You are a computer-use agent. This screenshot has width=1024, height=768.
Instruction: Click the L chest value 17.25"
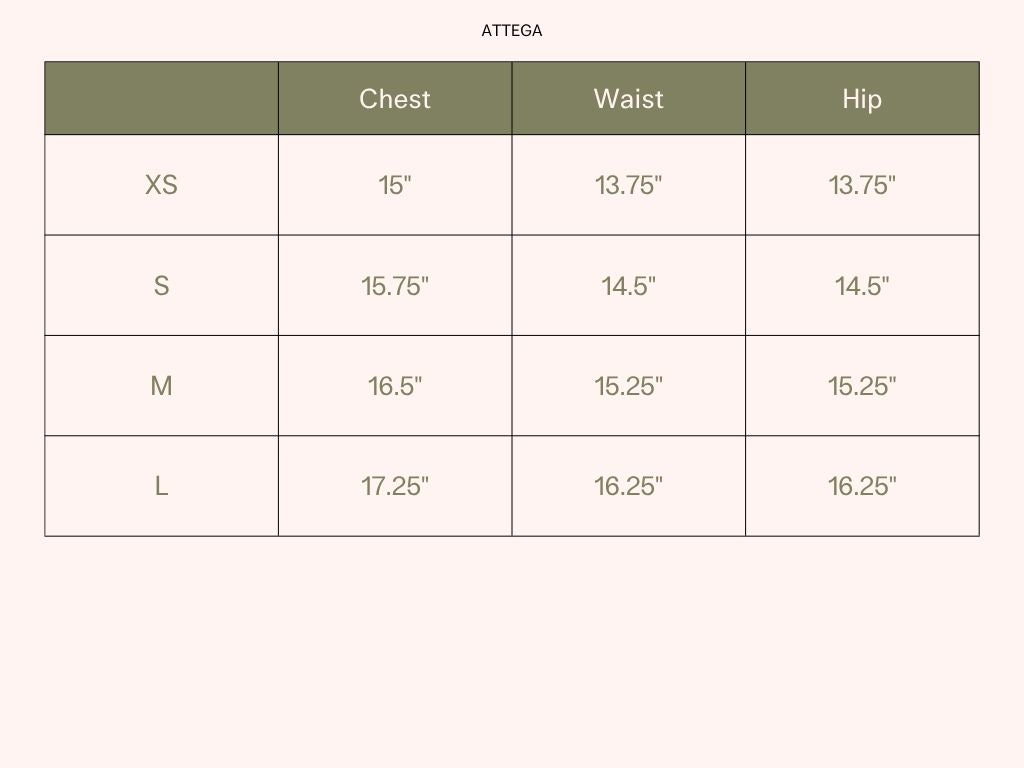point(394,487)
